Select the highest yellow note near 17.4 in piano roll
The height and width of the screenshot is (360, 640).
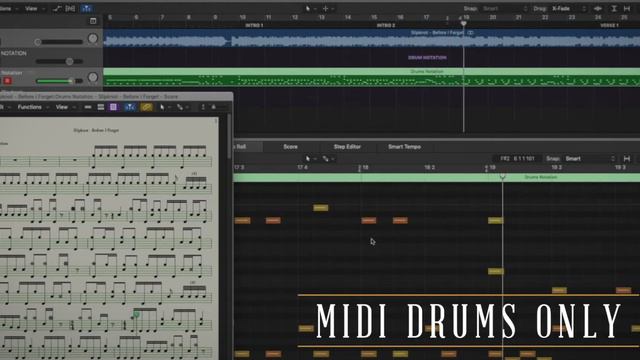click(x=320, y=208)
